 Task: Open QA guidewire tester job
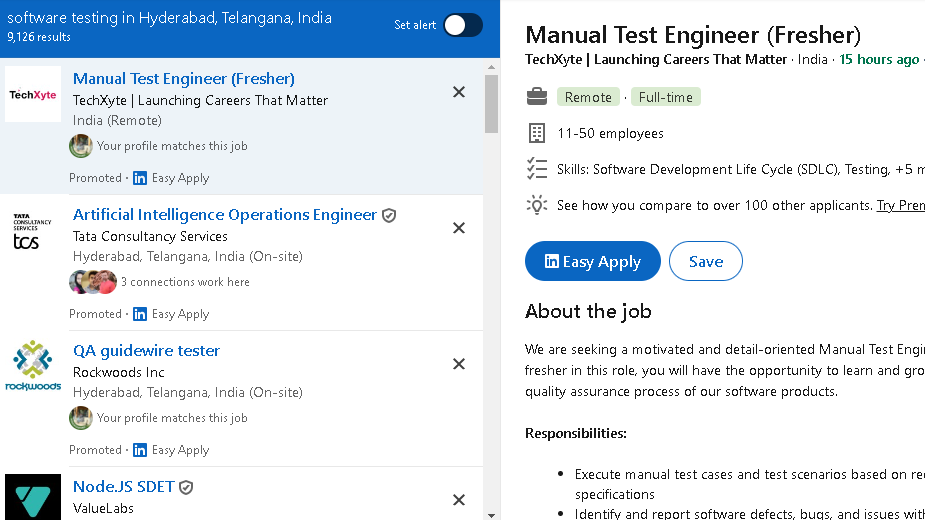pyautogui.click(x=146, y=351)
